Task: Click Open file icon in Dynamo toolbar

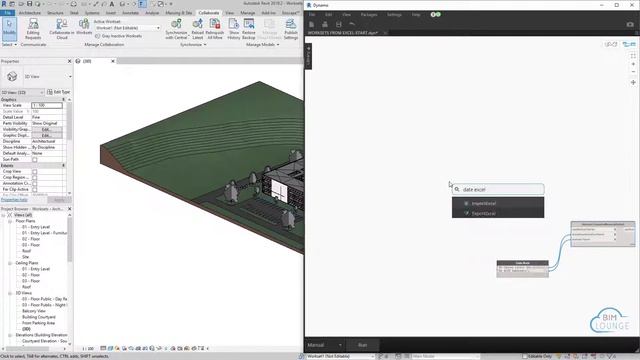Action: click(325, 24)
